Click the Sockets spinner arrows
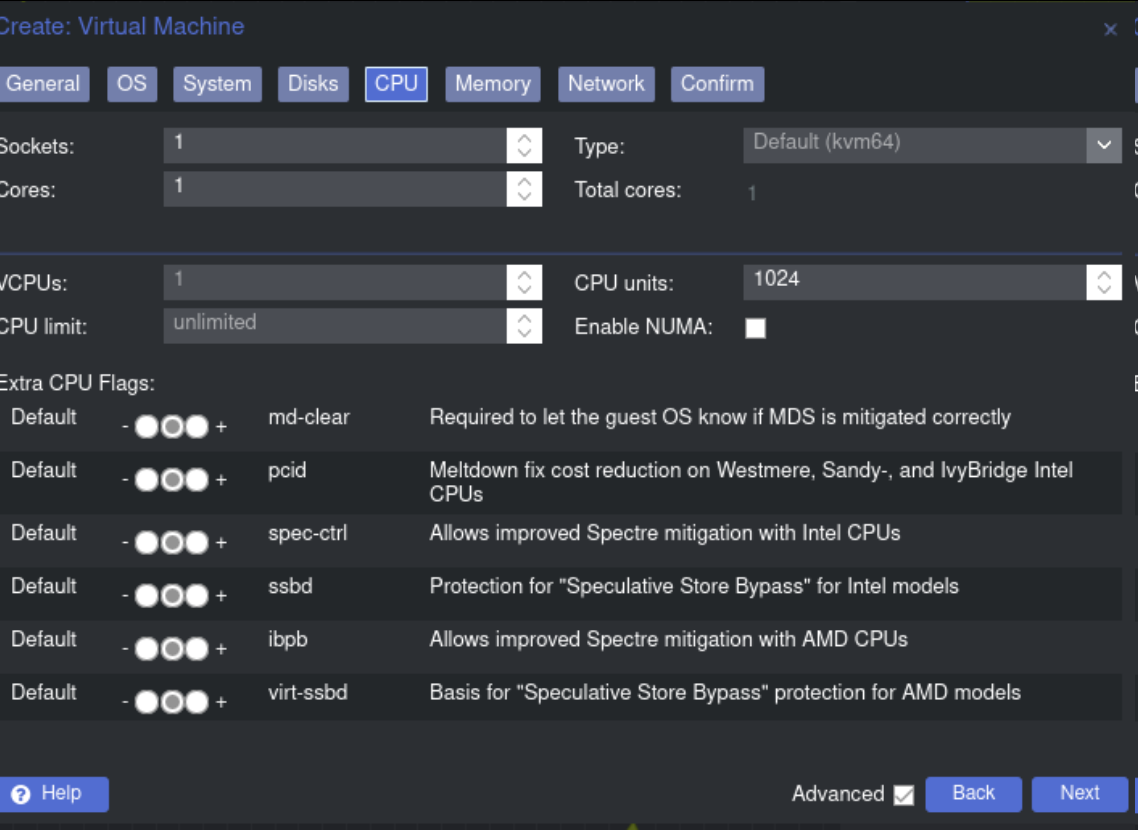 pyautogui.click(x=524, y=145)
